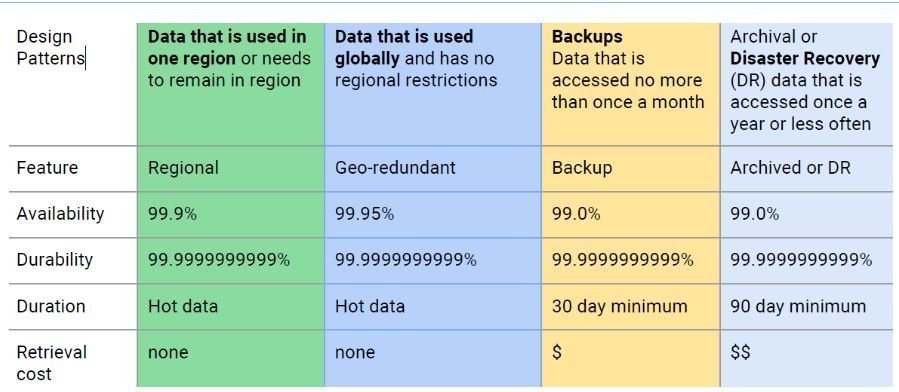
Task: Click the double dollar sign retrieval cost cell
Action: coord(806,358)
